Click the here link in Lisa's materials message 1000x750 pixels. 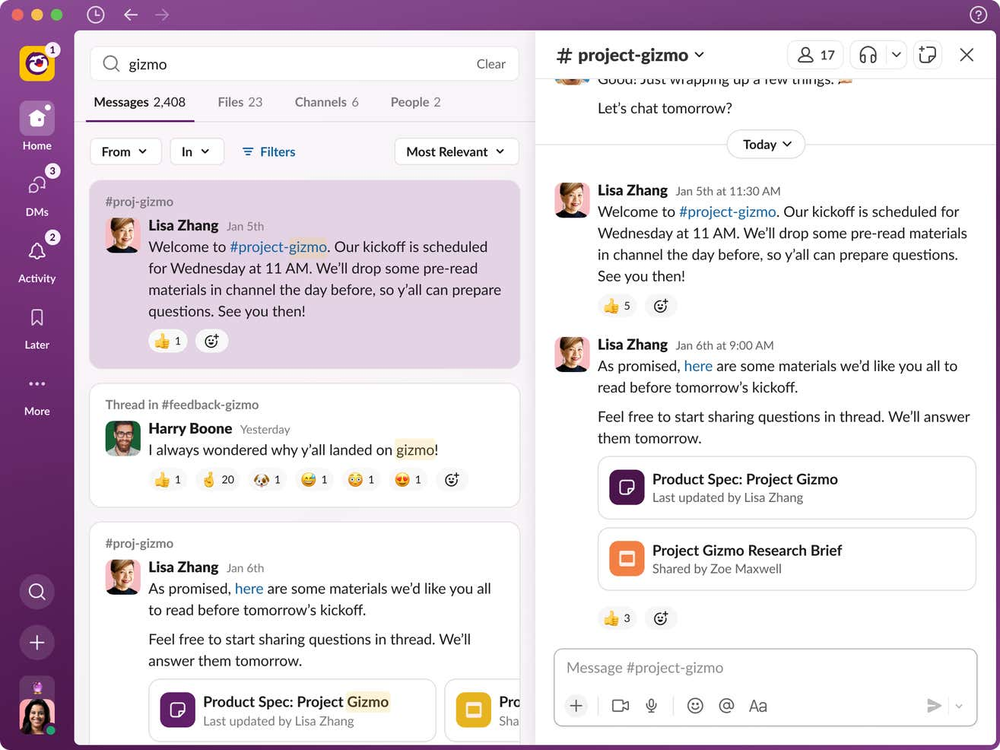[x=698, y=366]
